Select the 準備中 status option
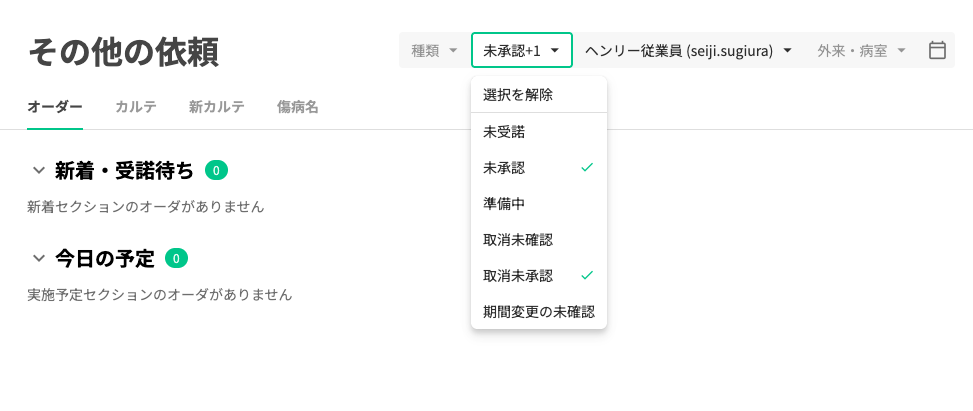 point(504,203)
